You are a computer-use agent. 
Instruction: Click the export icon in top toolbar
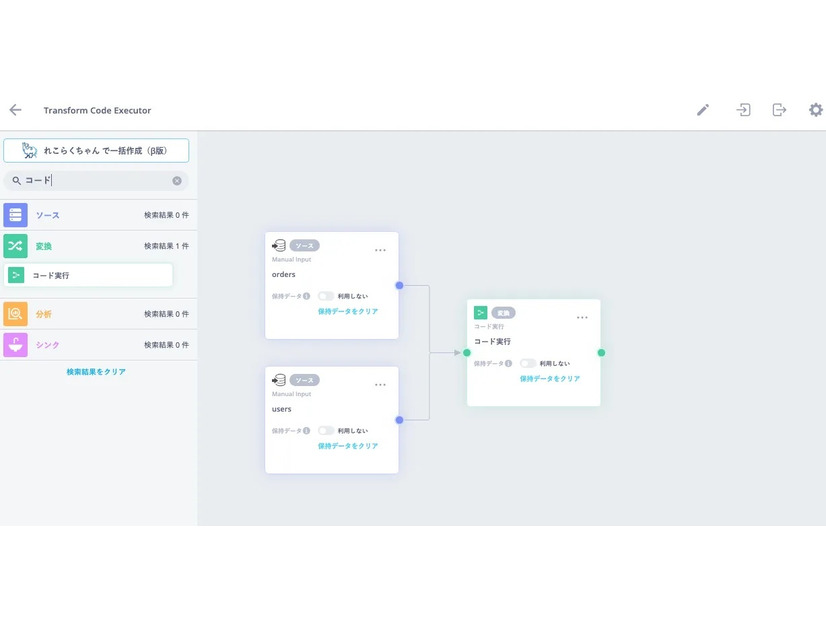(779, 110)
